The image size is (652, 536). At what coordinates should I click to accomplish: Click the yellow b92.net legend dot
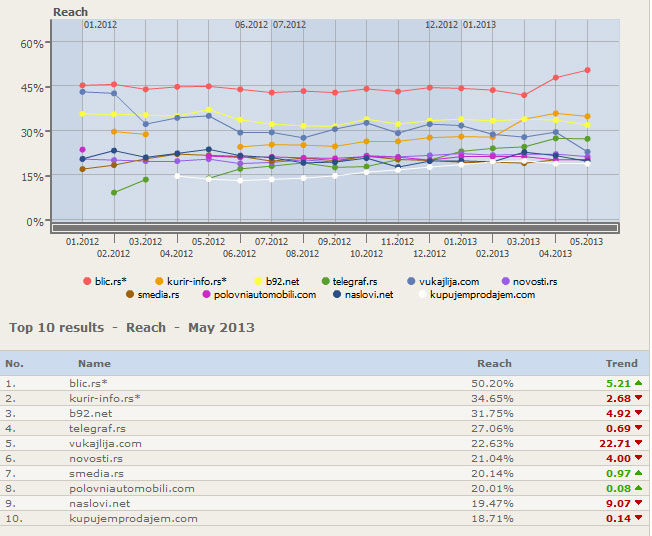pyautogui.click(x=259, y=282)
